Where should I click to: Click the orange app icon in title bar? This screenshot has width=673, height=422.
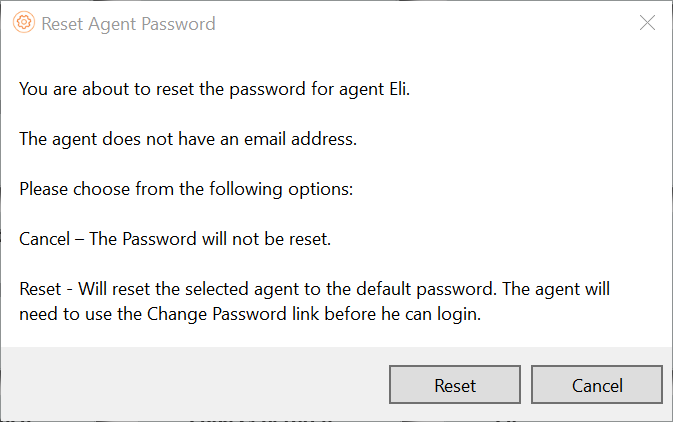[x=25, y=23]
